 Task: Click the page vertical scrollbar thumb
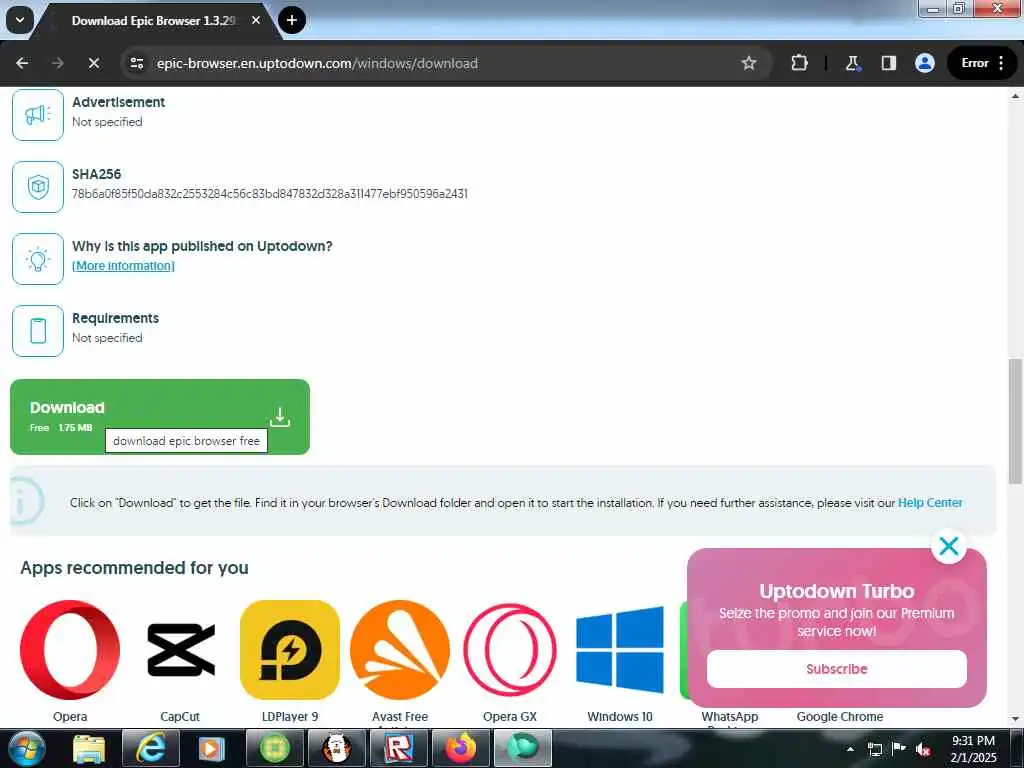coord(1015,421)
